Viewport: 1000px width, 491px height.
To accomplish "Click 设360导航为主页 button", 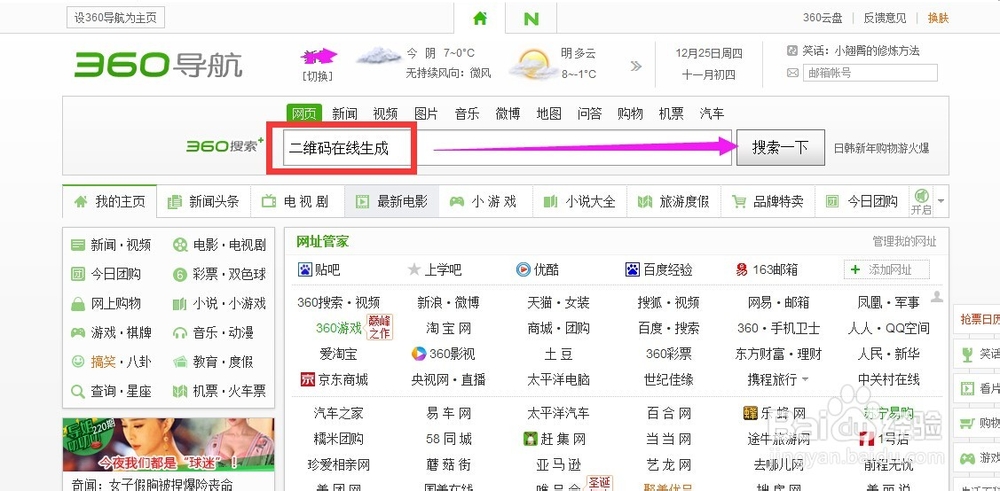I will 115,18.
